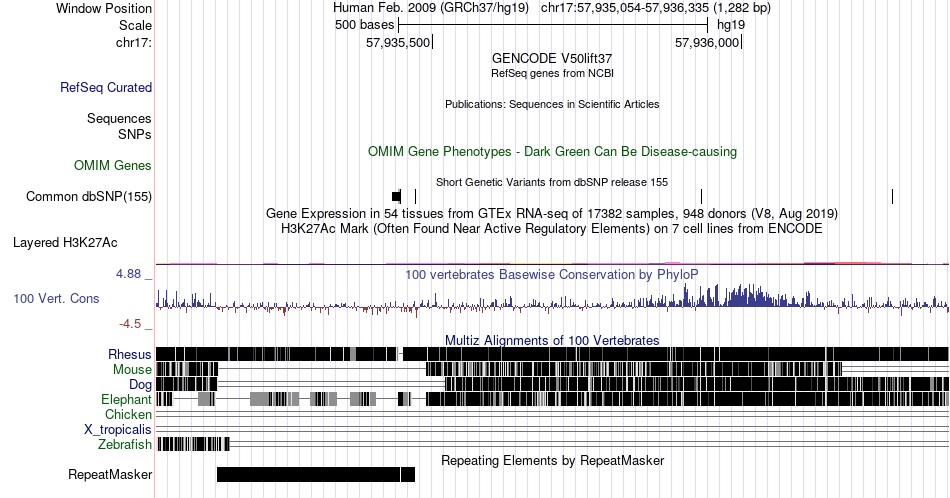Screen dimensions: 950x498
Task: Click the -4.5 PhyloP axis value
Action: coord(130,324)
